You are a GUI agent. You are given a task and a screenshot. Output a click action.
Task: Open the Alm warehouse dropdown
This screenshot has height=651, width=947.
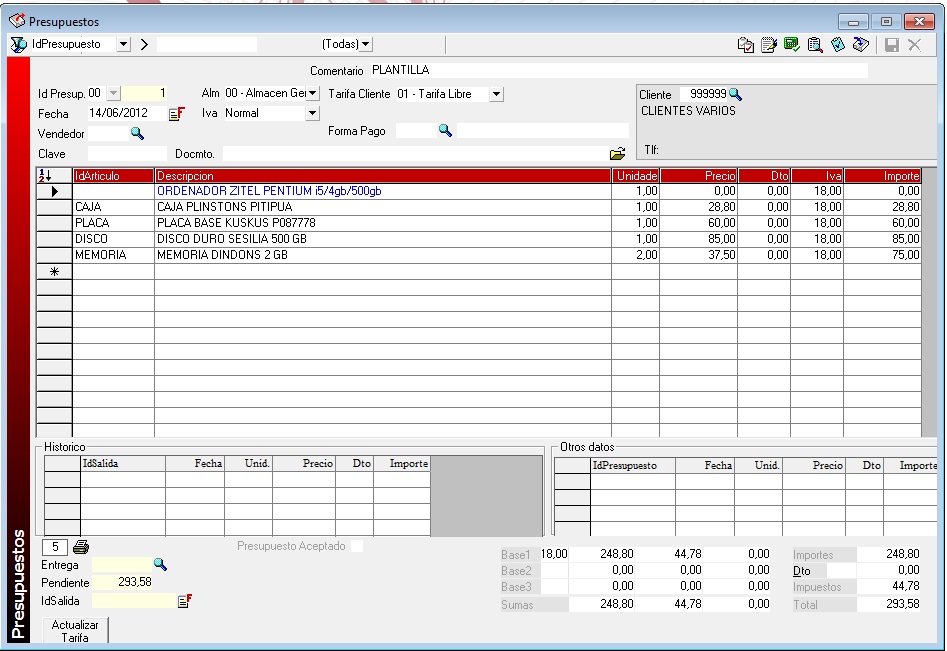[312, 94]
